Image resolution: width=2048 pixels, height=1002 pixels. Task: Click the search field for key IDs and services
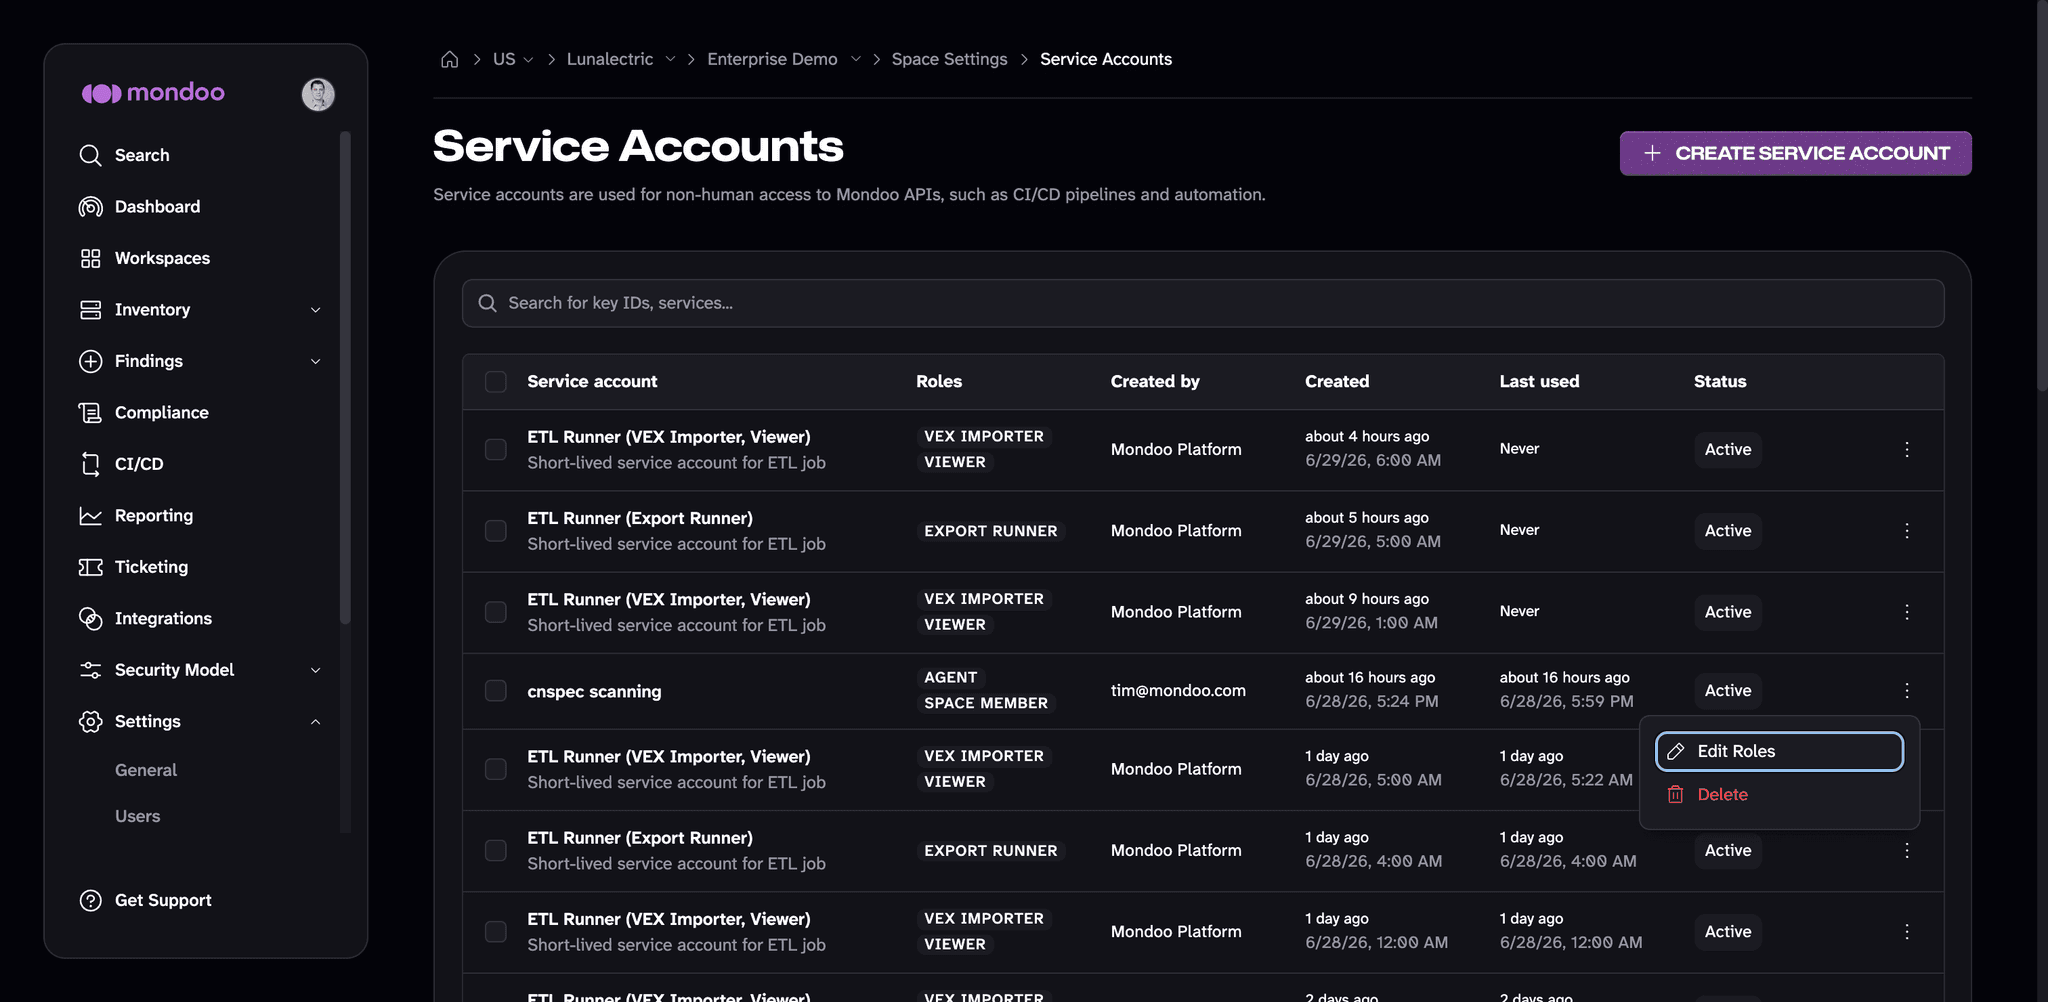coord(1203,303)
